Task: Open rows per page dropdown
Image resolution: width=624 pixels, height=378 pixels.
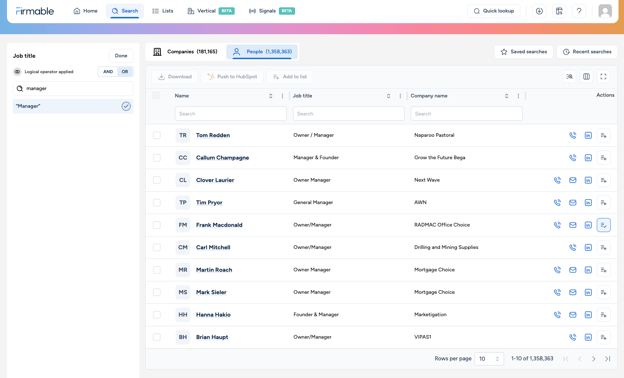Action: click(489, 359)
